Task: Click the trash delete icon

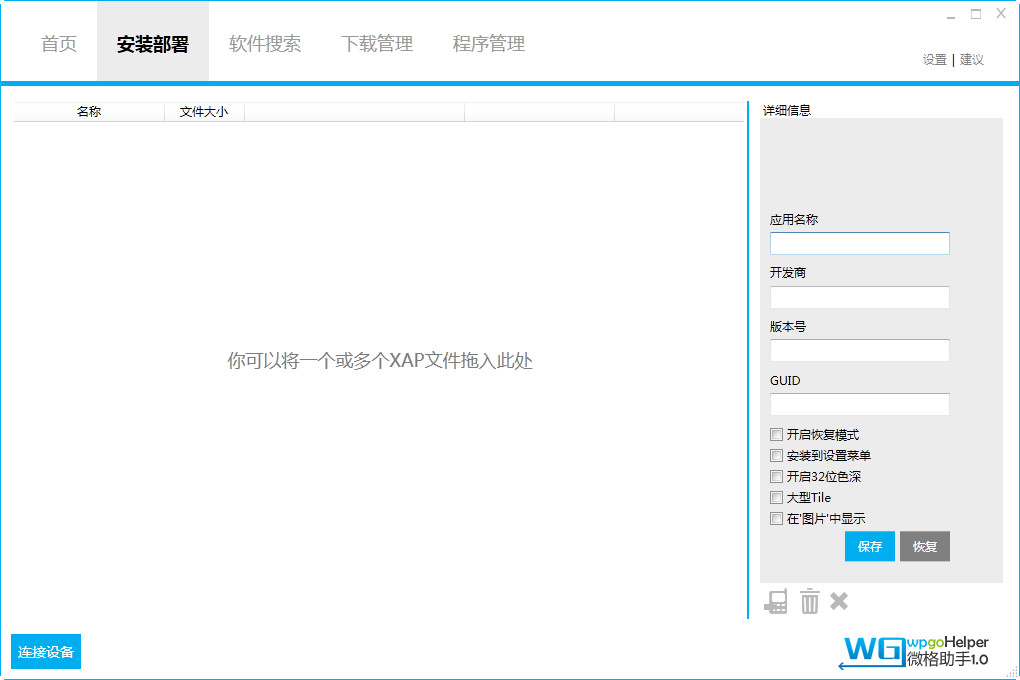Action: [808, 601]
